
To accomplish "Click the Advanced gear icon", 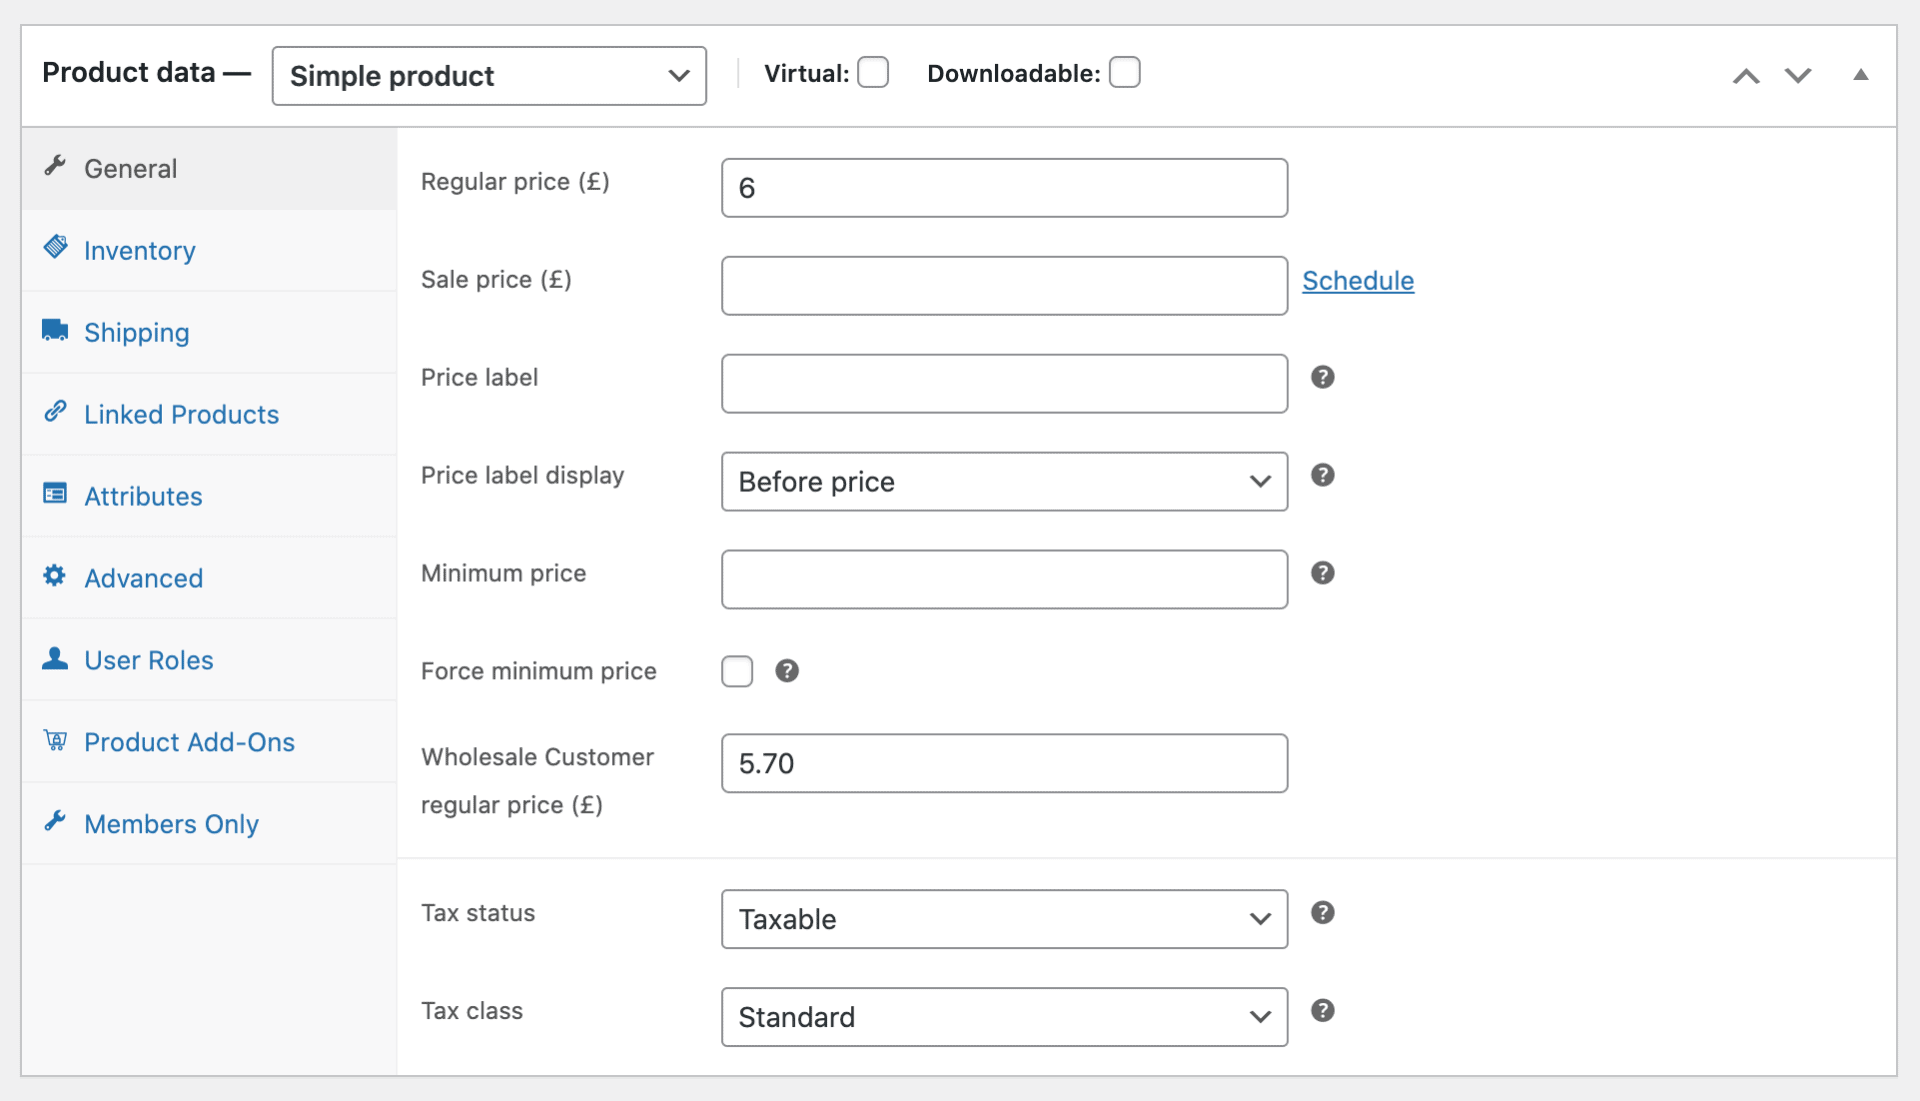I will pos(55,575).
